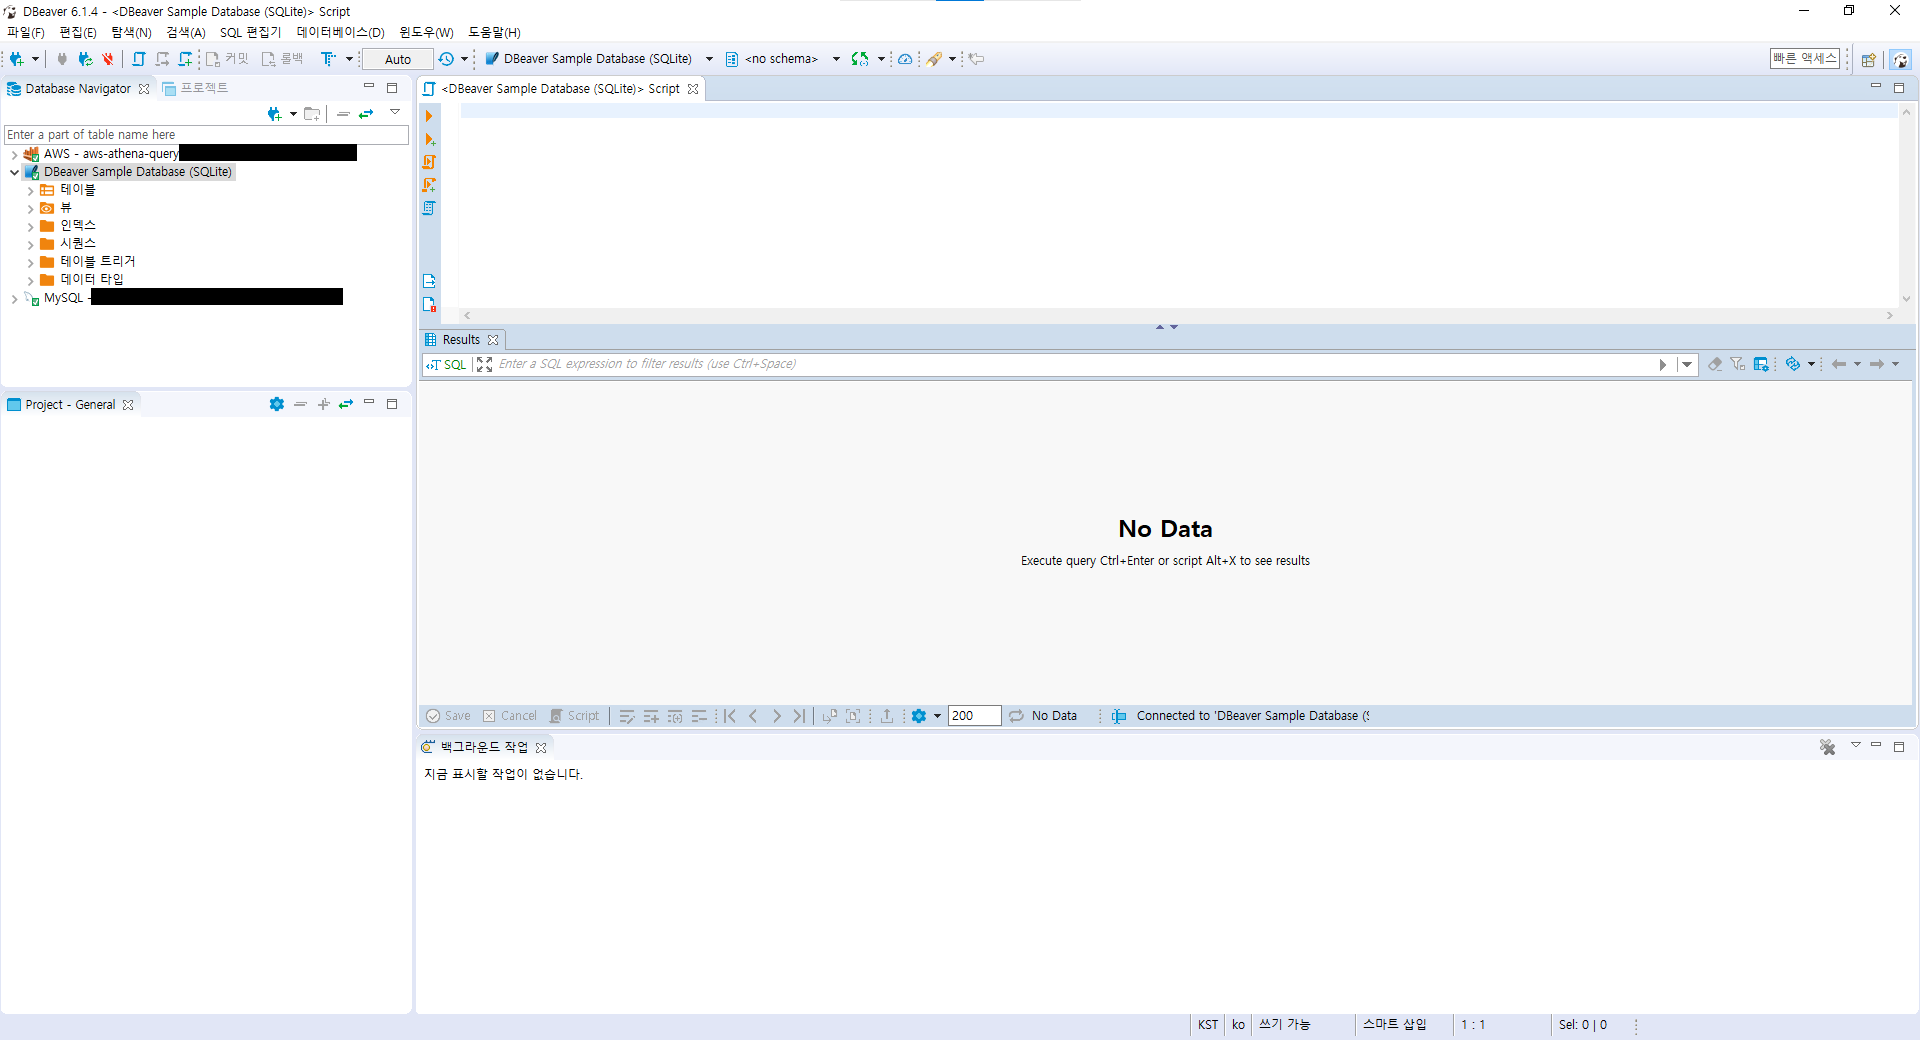The width and height of the screenshot is (1920, 1040).
Task: Open the filter history dropdown arrow
Action: (1687, 365)
